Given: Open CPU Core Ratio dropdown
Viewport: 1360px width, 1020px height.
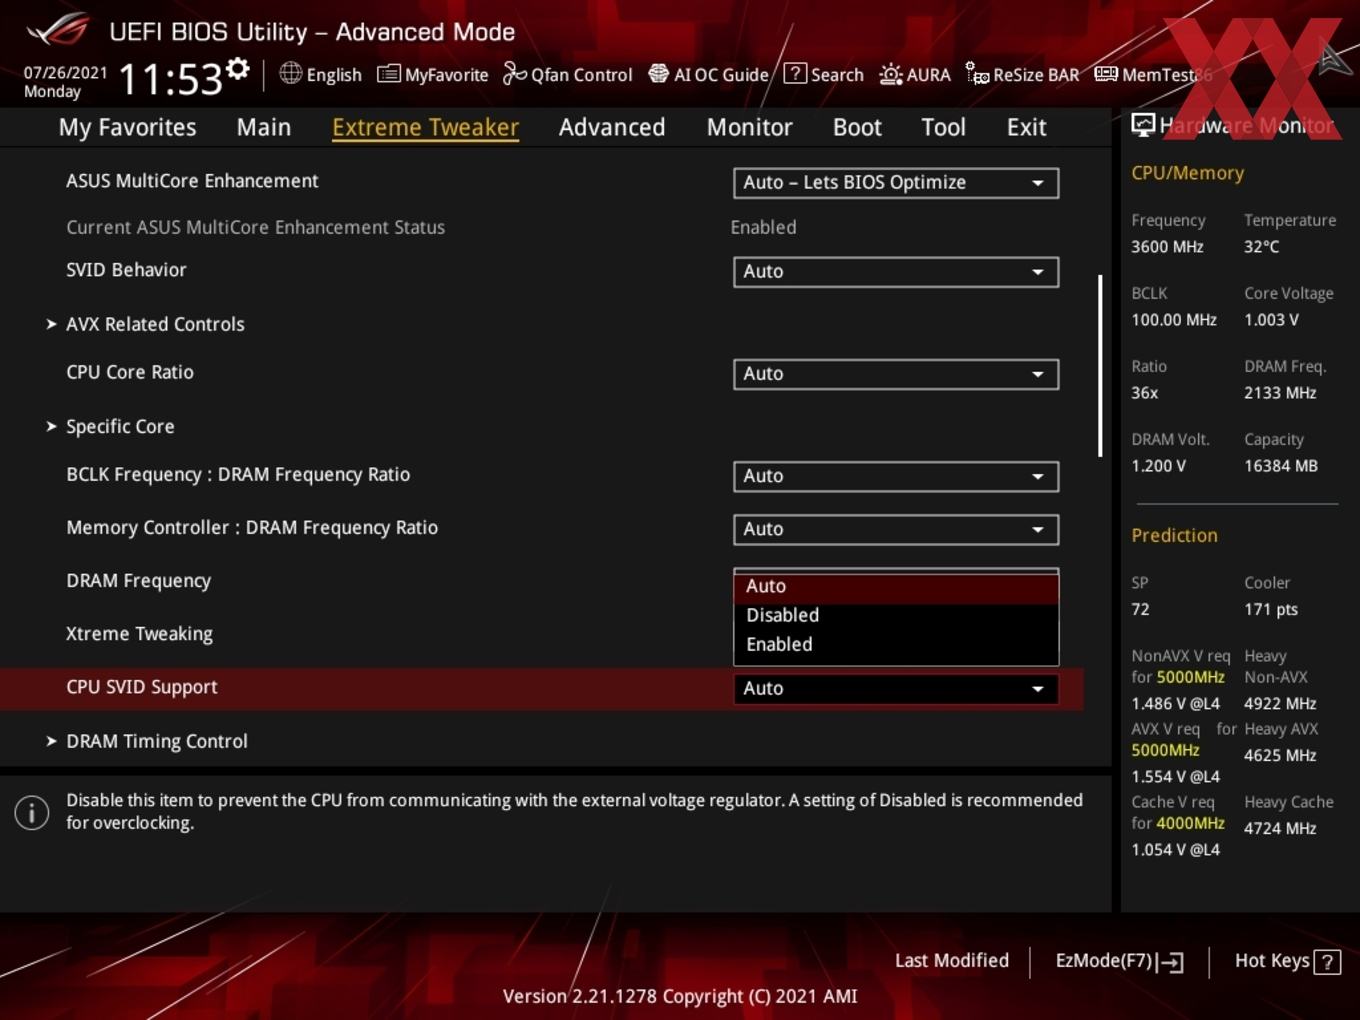Looking at the screenshot, I should [896, 374].
